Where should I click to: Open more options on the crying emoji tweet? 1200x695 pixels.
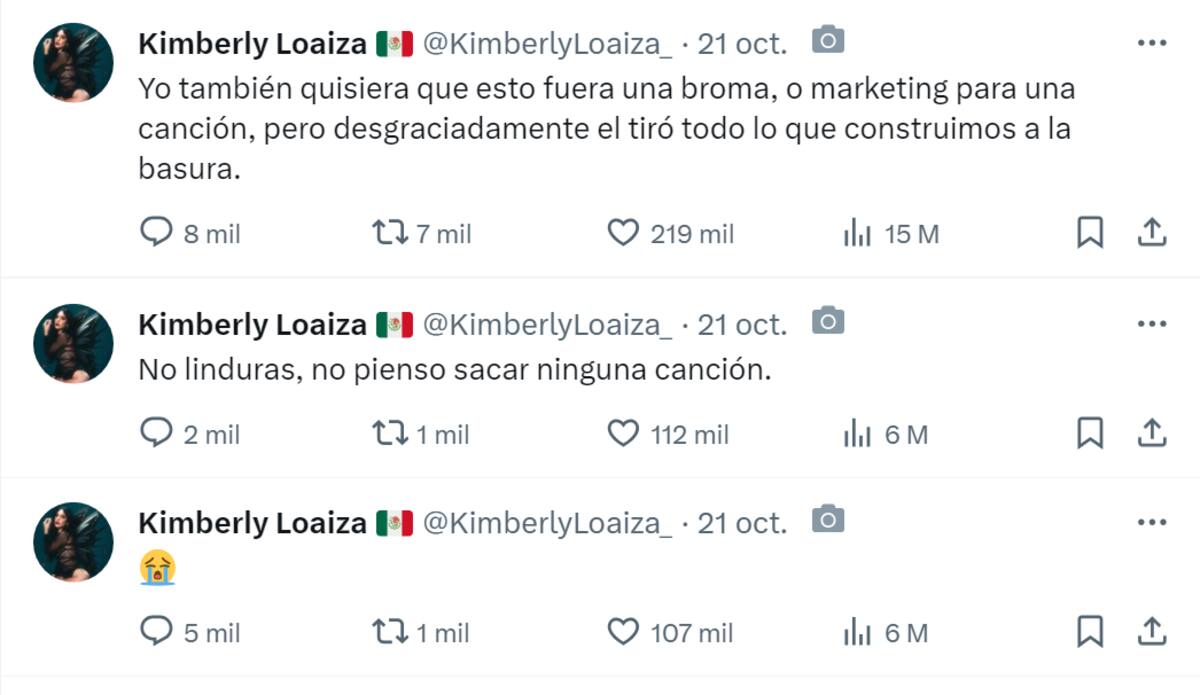coord(1152,522)
